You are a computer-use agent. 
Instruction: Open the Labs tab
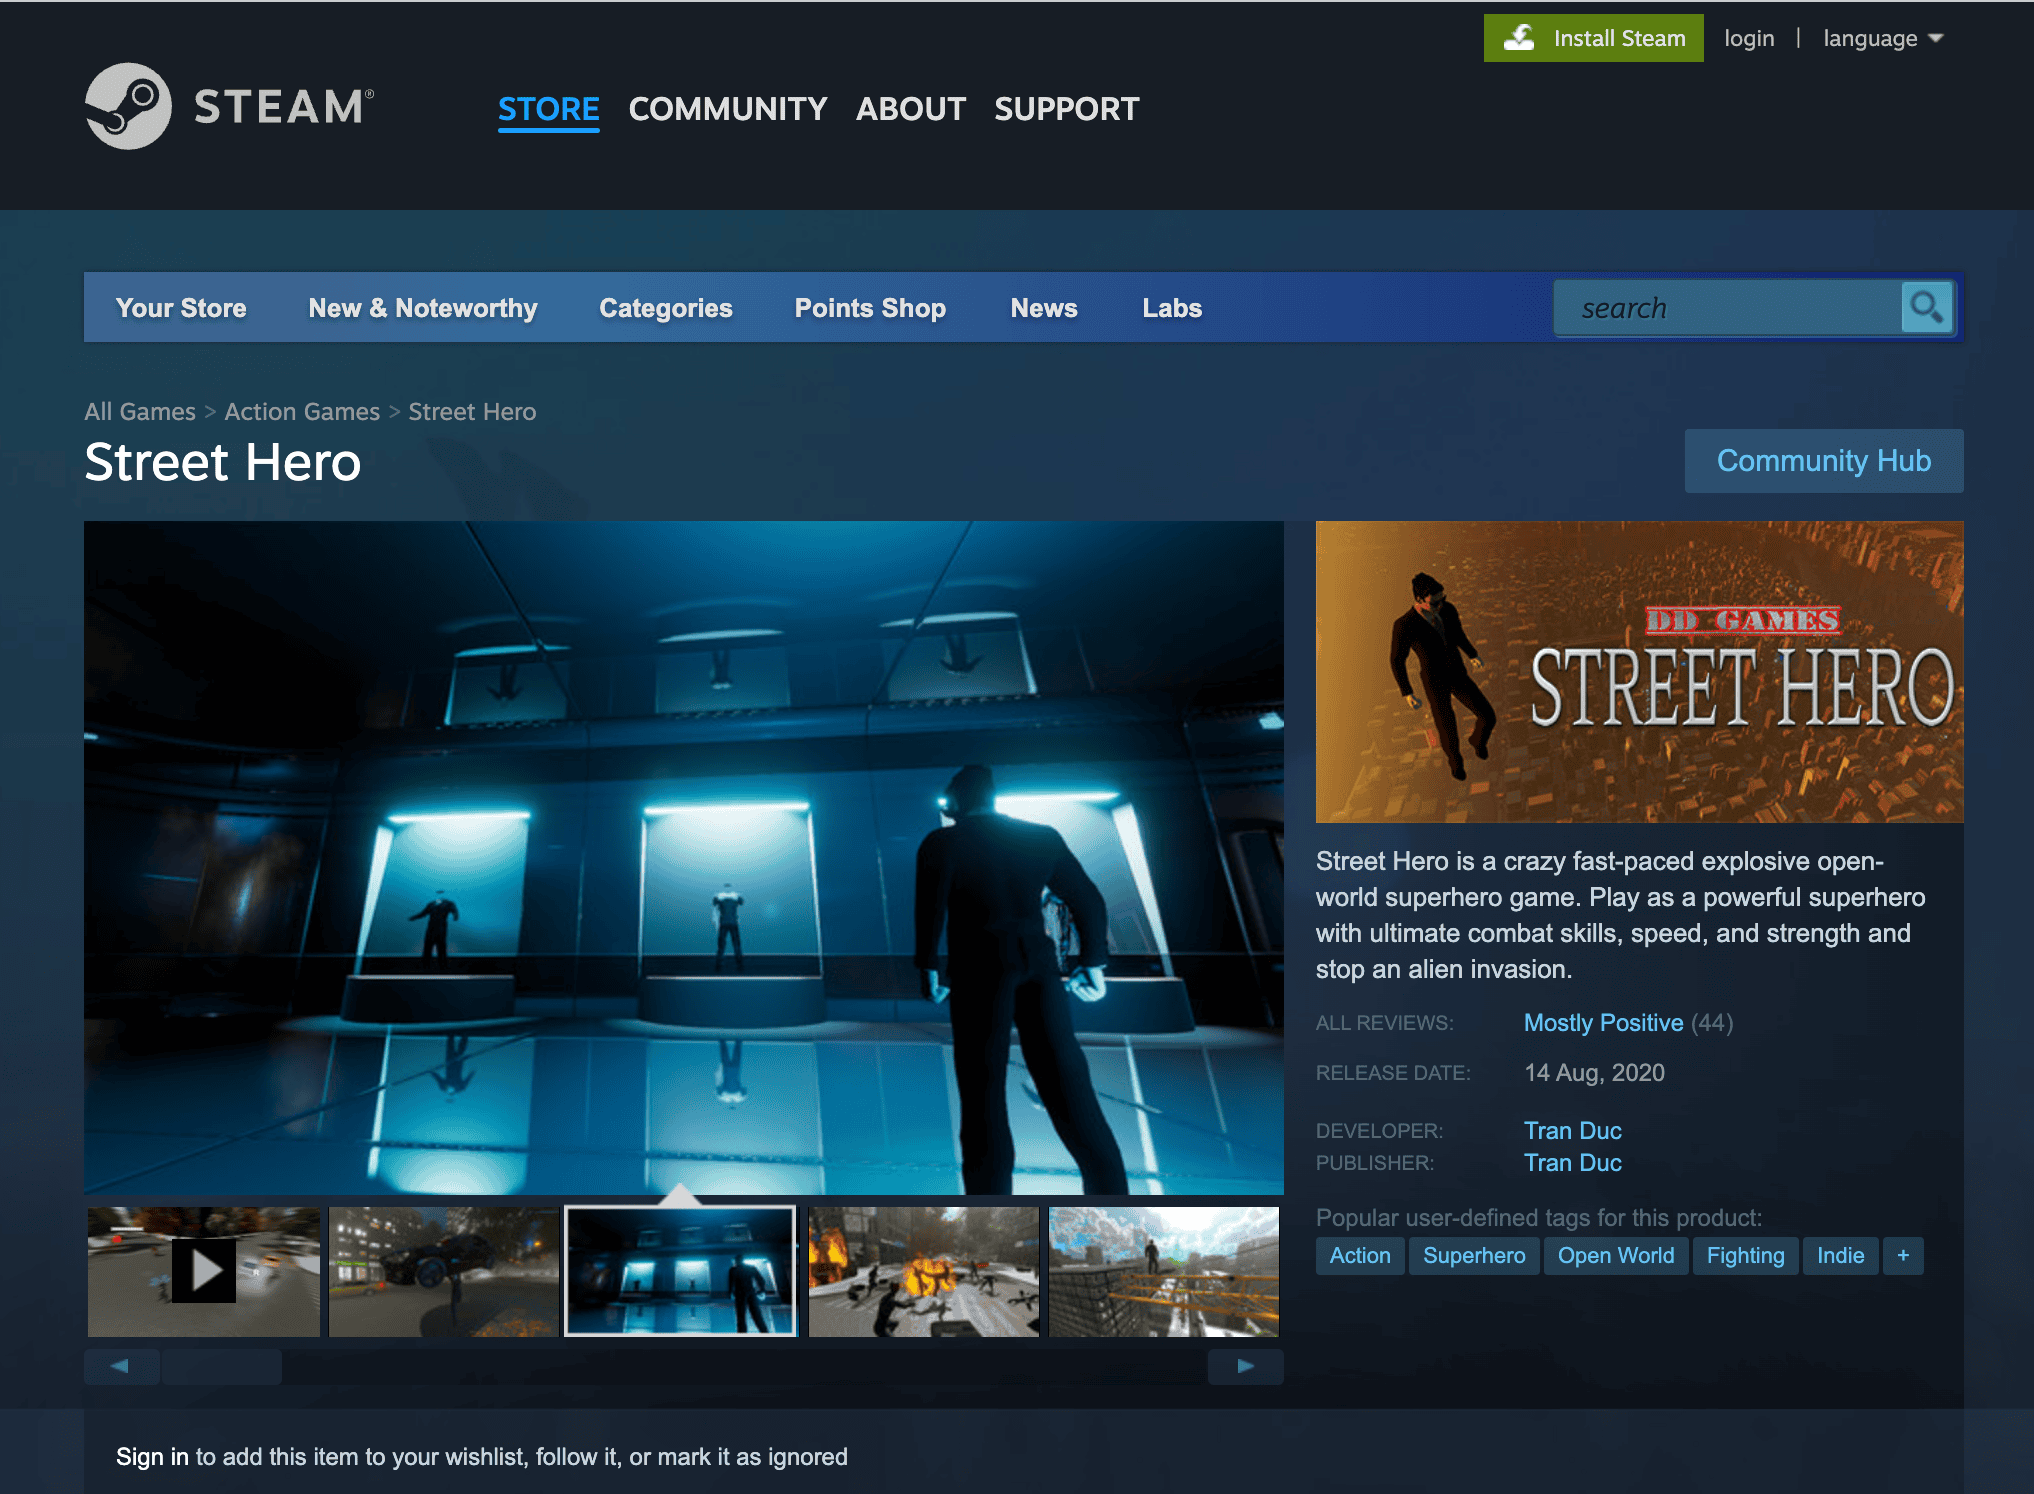(x=1172, y=308)
